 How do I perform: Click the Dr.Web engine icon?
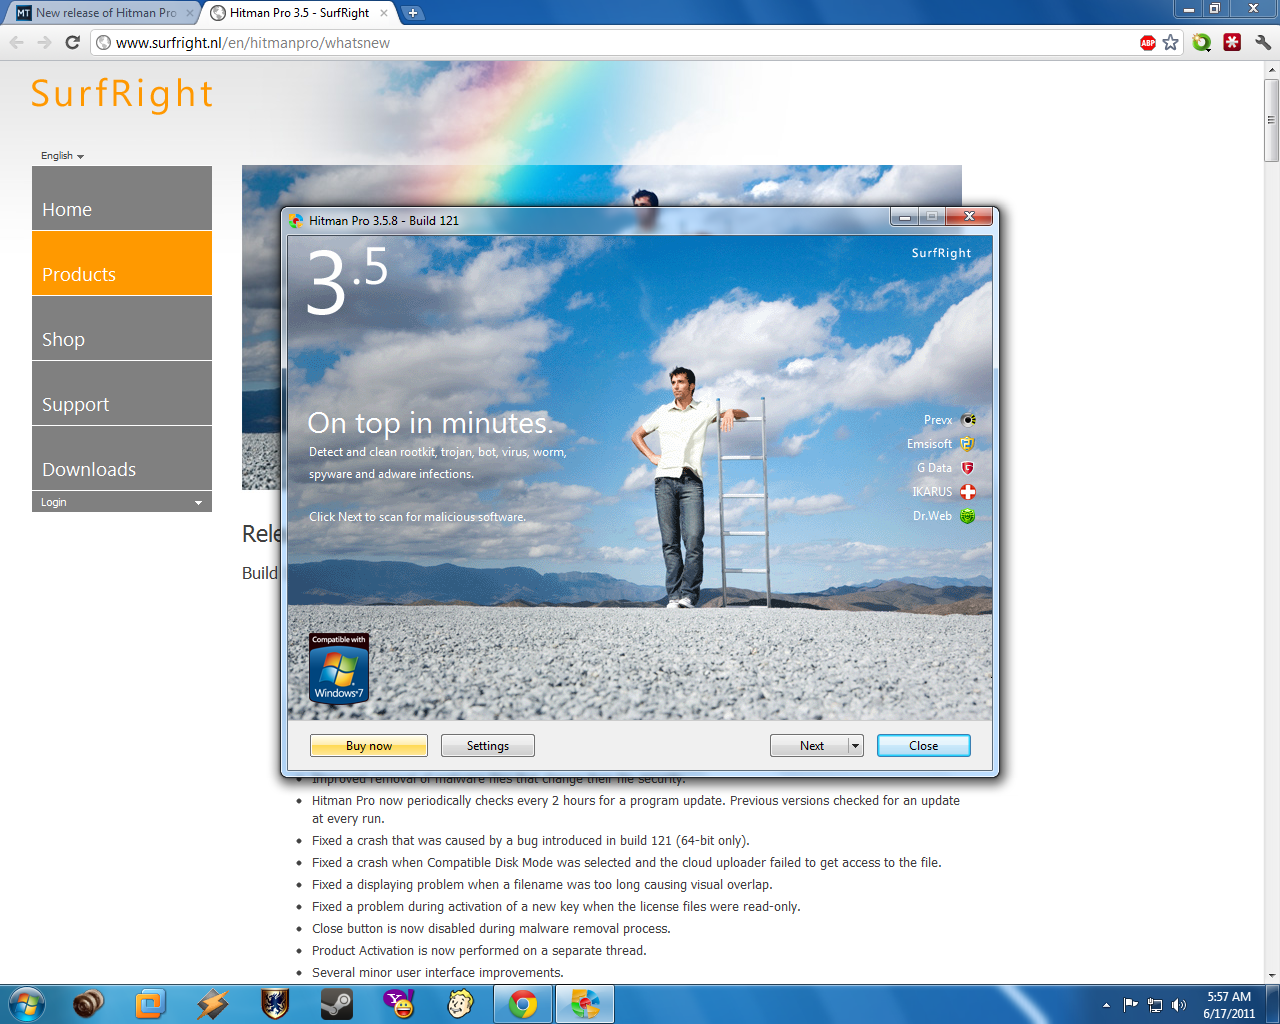point(967,516)
